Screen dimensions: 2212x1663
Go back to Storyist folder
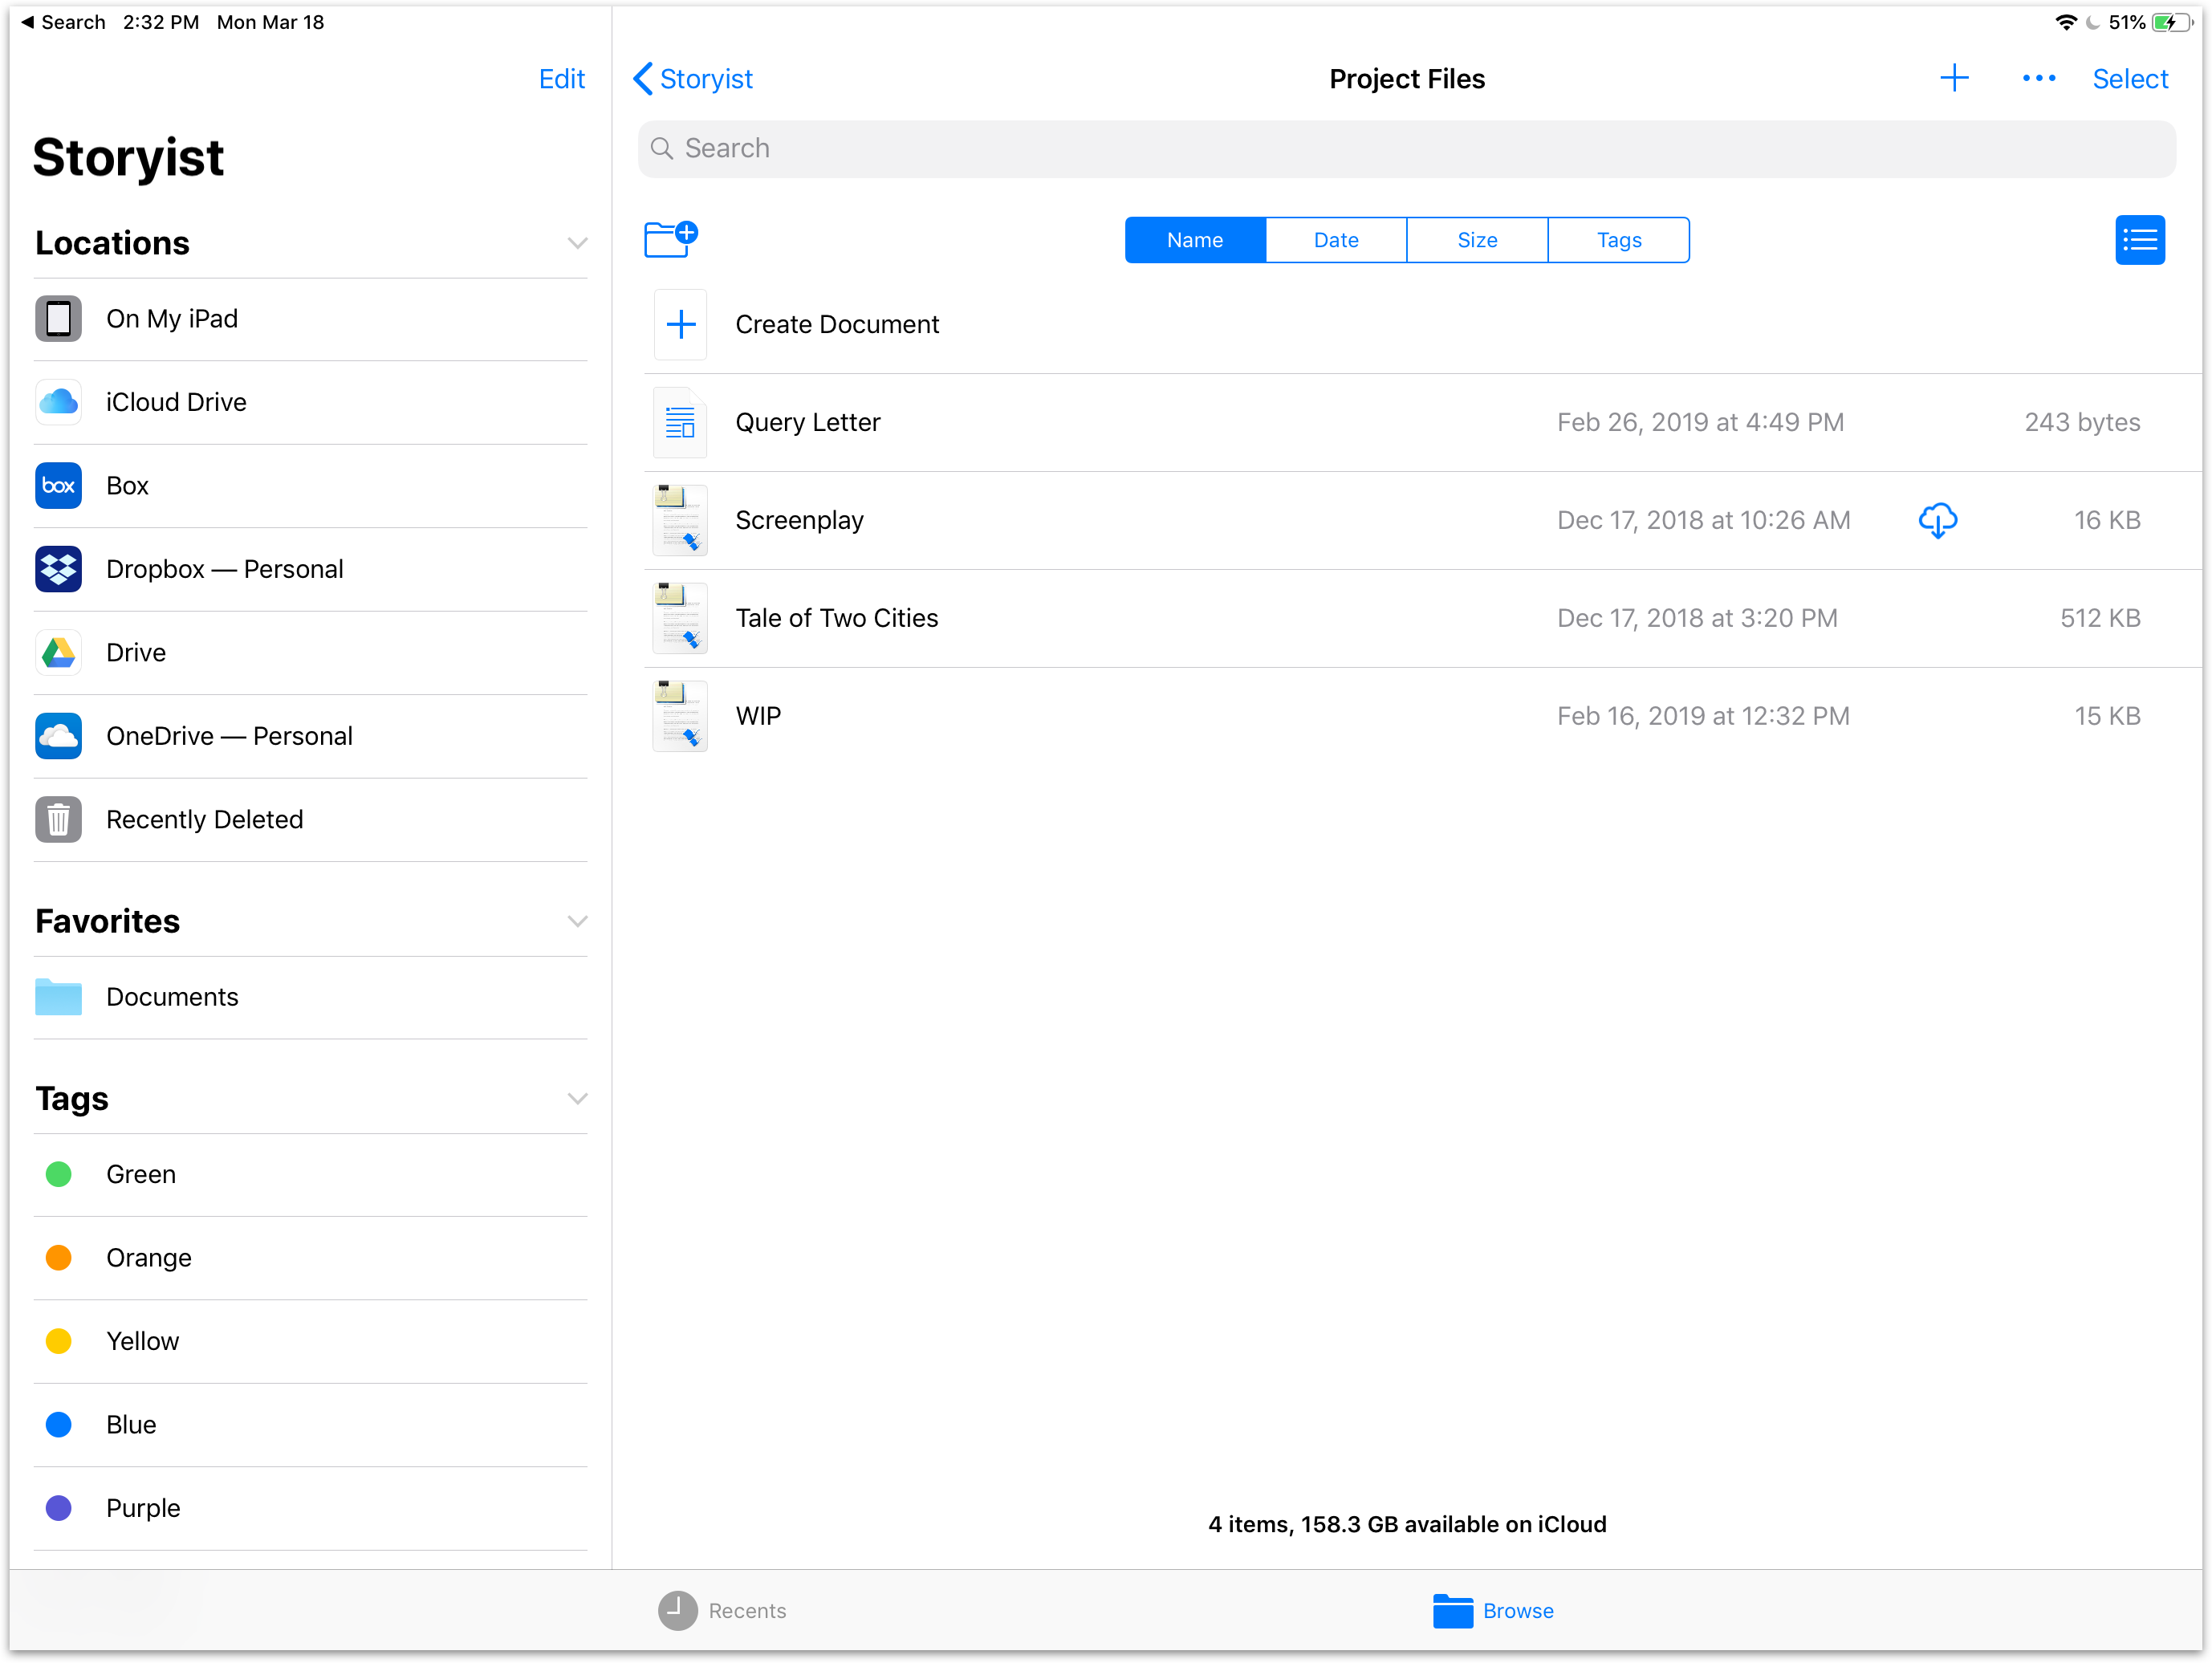point(693,79)
